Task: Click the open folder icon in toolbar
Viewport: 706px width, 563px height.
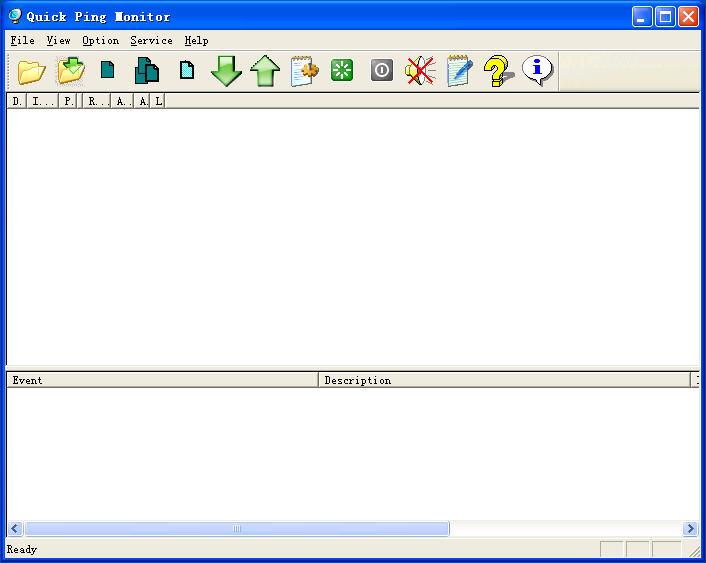Action: pos(32,71)
